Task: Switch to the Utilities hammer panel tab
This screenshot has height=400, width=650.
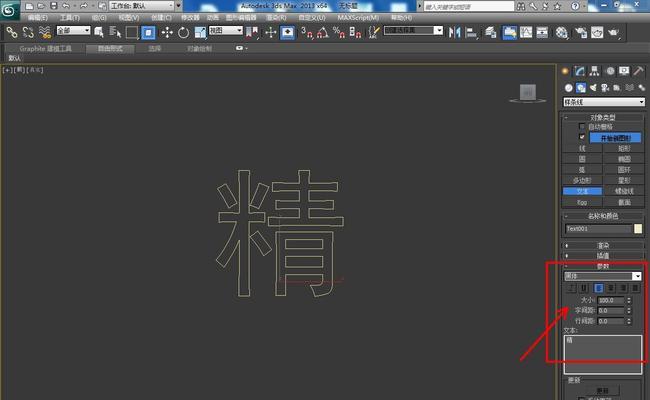Action: [638, 71]
